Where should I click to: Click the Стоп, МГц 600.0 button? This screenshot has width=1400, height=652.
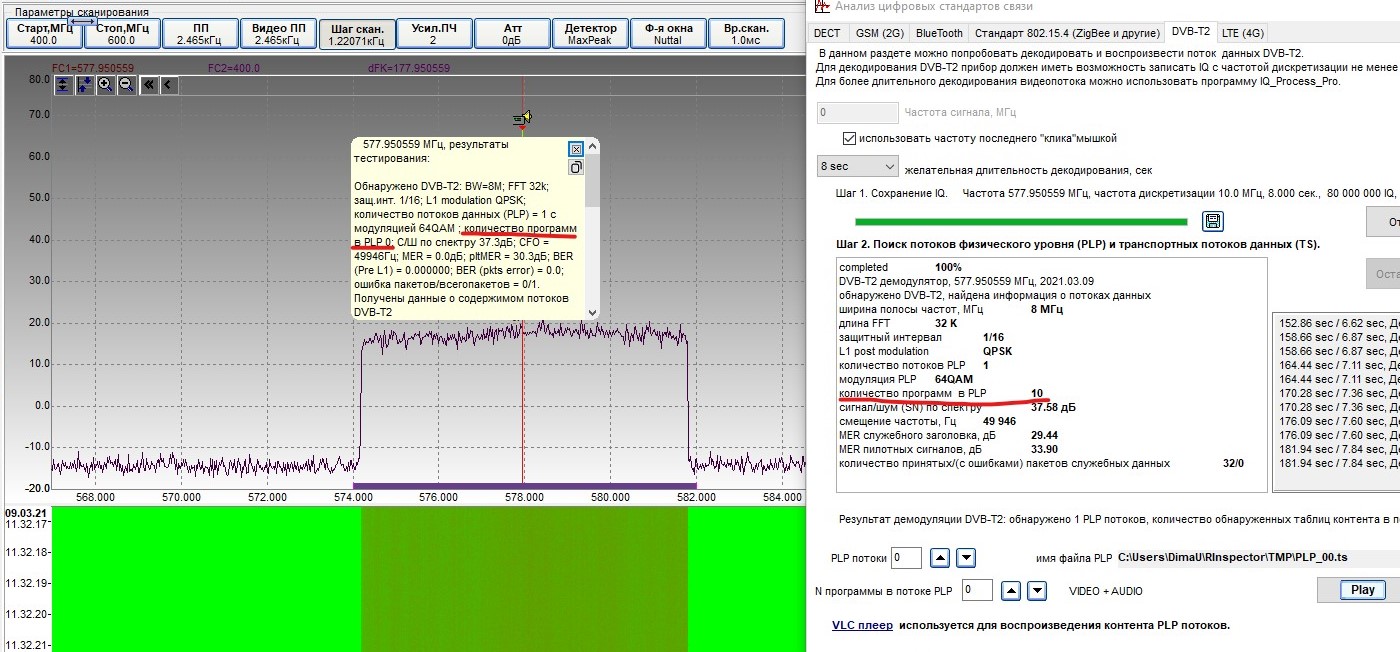(x=122, y=34)
